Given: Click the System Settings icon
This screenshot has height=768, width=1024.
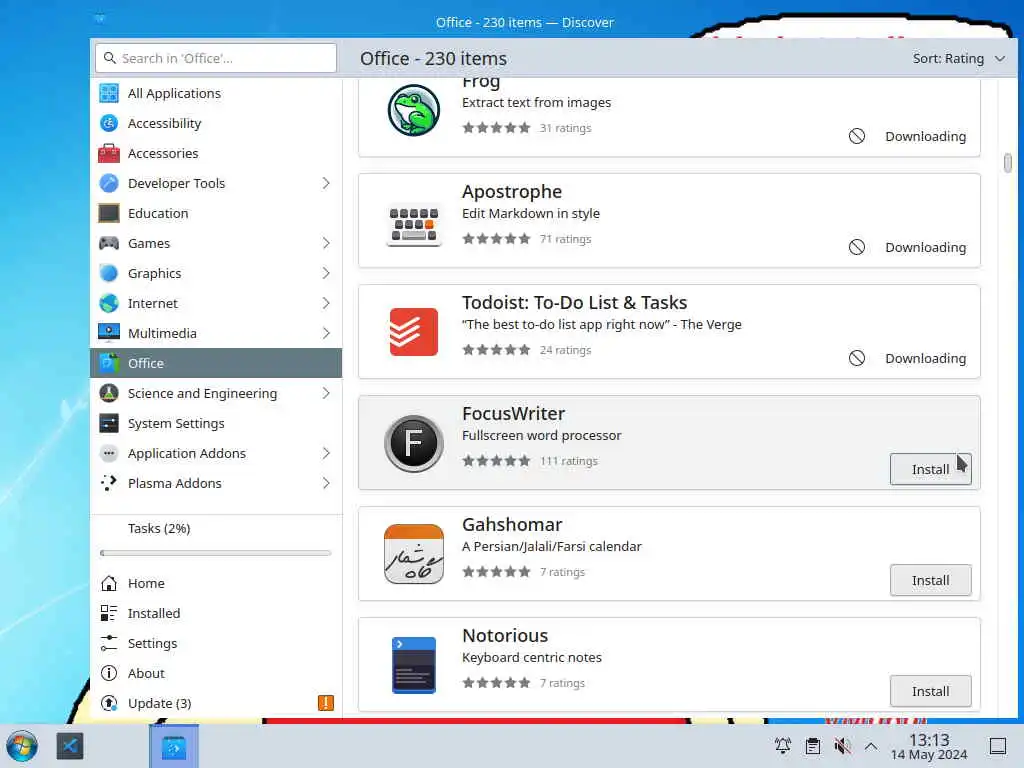Looking at the screenshot, I should coord(108,423).
